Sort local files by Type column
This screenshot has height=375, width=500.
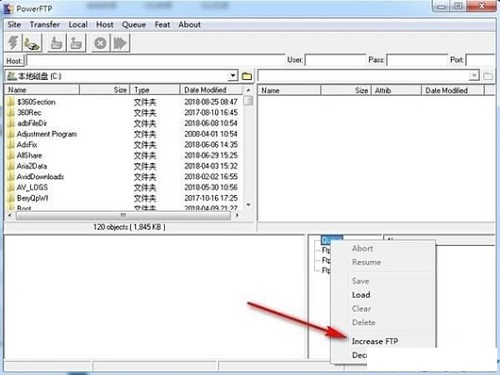pos(155,90)
